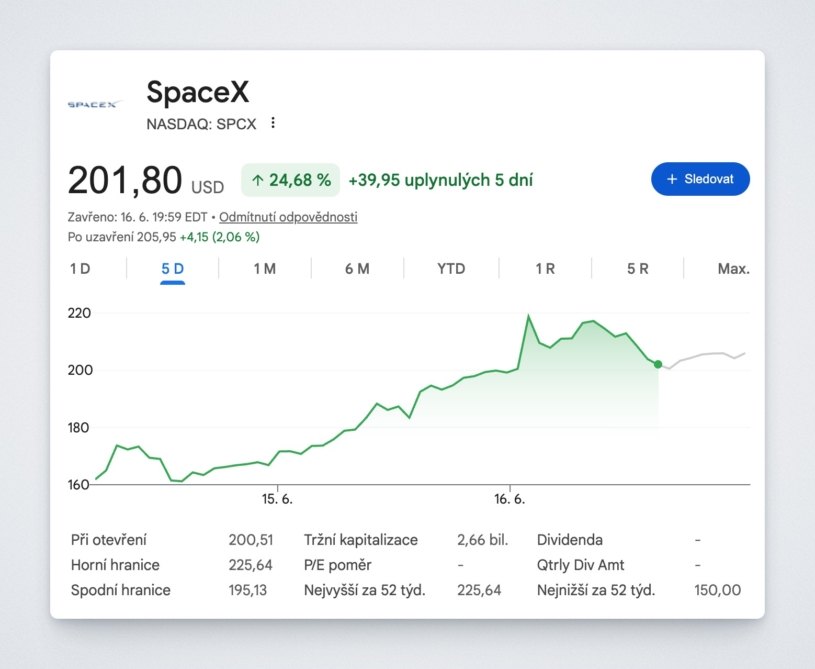Click the Zavřeno: 16. 6. 19:59 EDT timestamp
This screenshot has width=815, height=669.
137,217
